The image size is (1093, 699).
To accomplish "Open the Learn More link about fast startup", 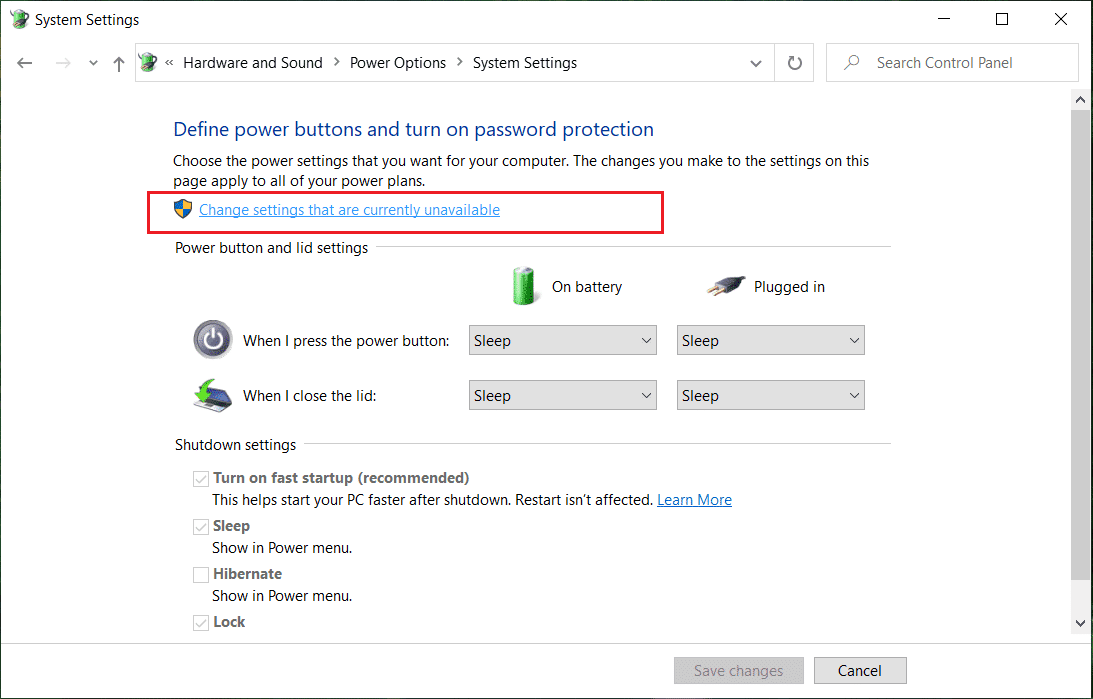I will coord(694,499).
